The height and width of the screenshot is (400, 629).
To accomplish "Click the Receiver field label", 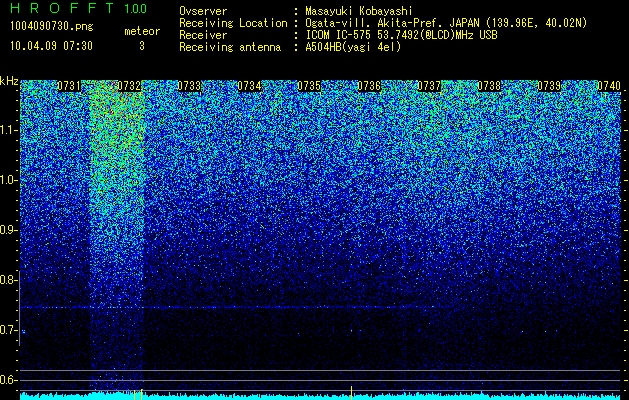I will pyautogui.click(x=203, y=35).
